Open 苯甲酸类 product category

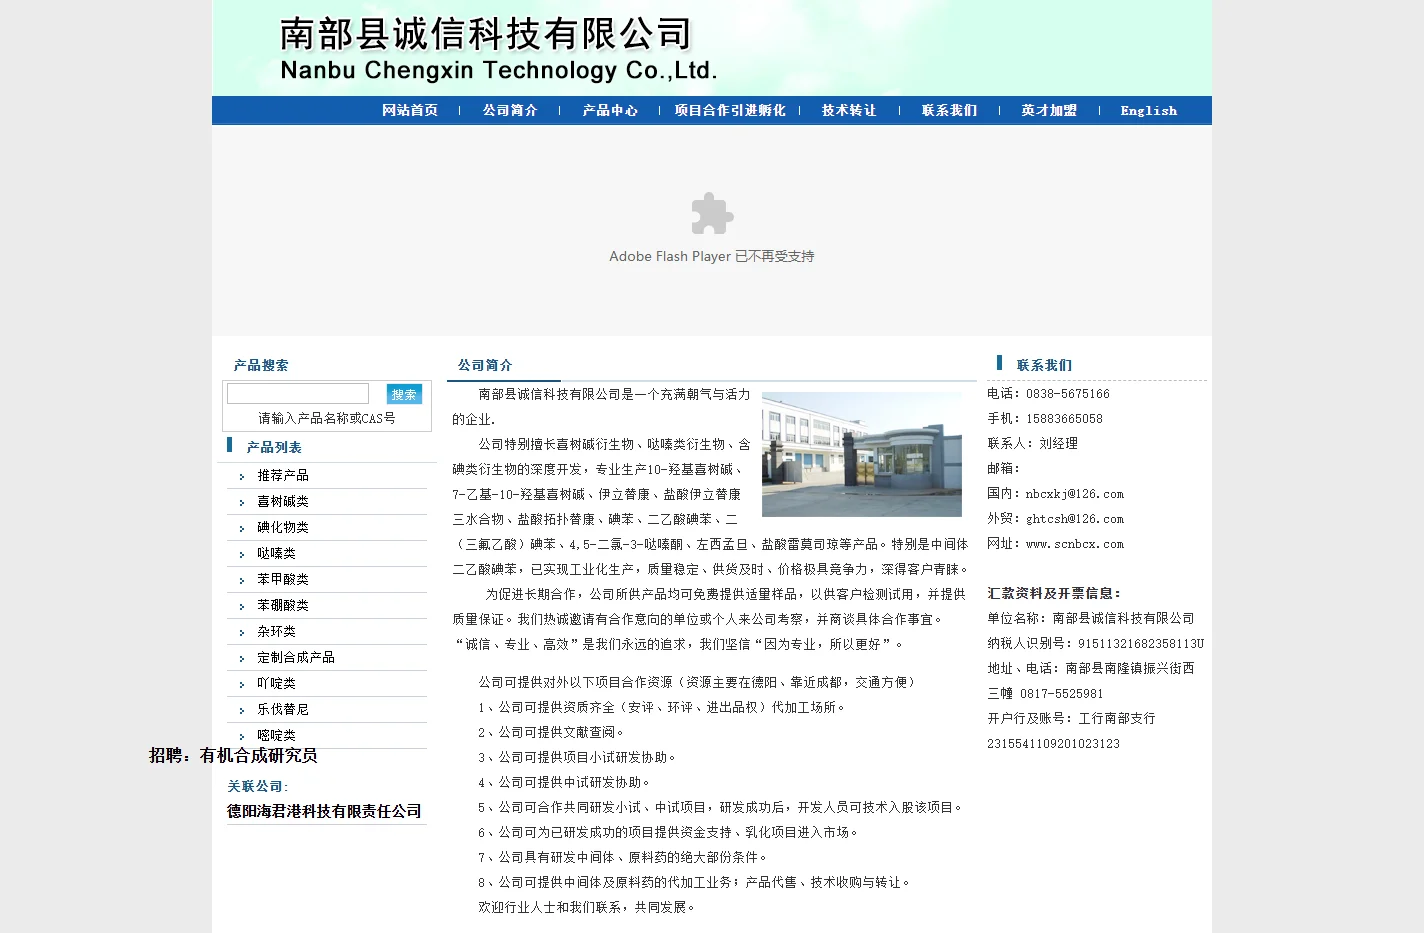[x=283, y=579]
